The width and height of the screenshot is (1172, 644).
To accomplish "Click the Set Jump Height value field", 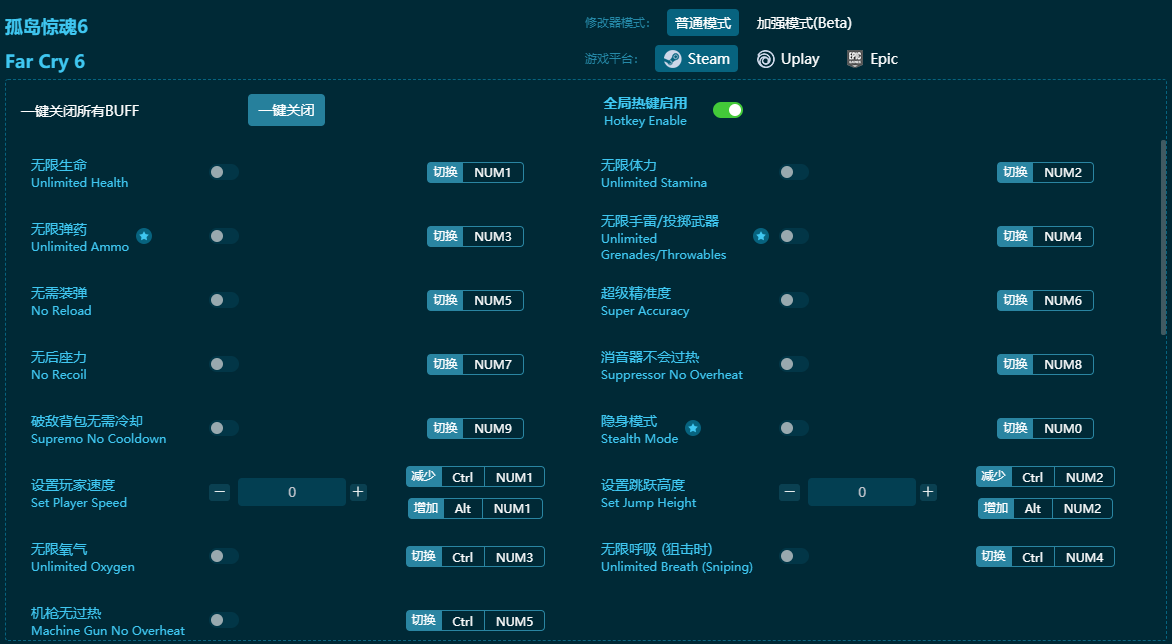I will pos(862,492).
